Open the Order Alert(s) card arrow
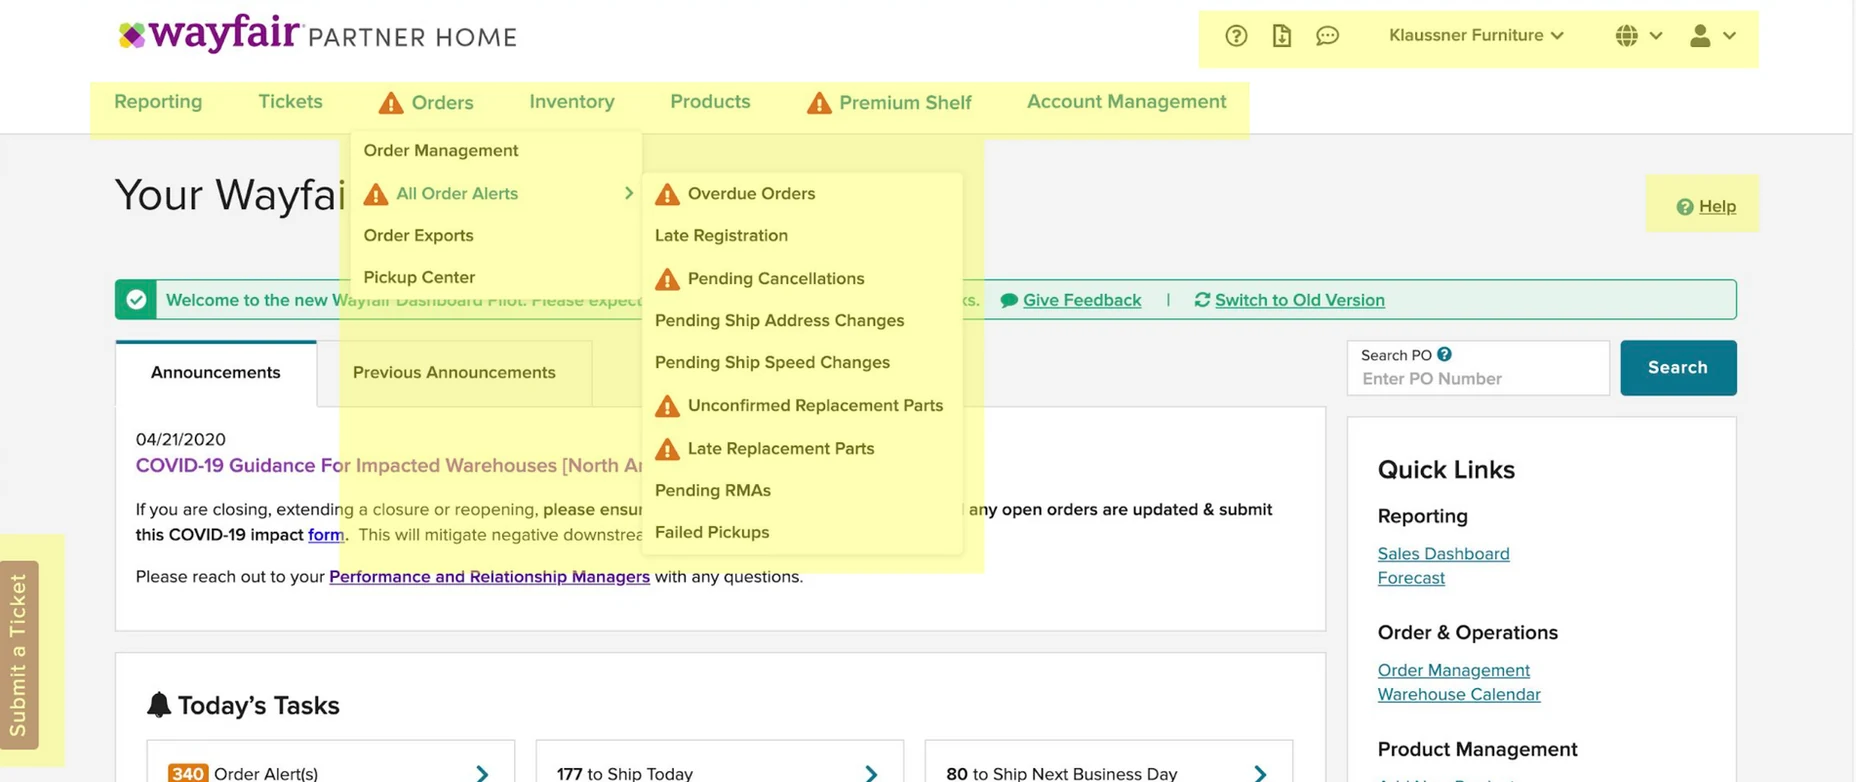 tap(482, 774)
